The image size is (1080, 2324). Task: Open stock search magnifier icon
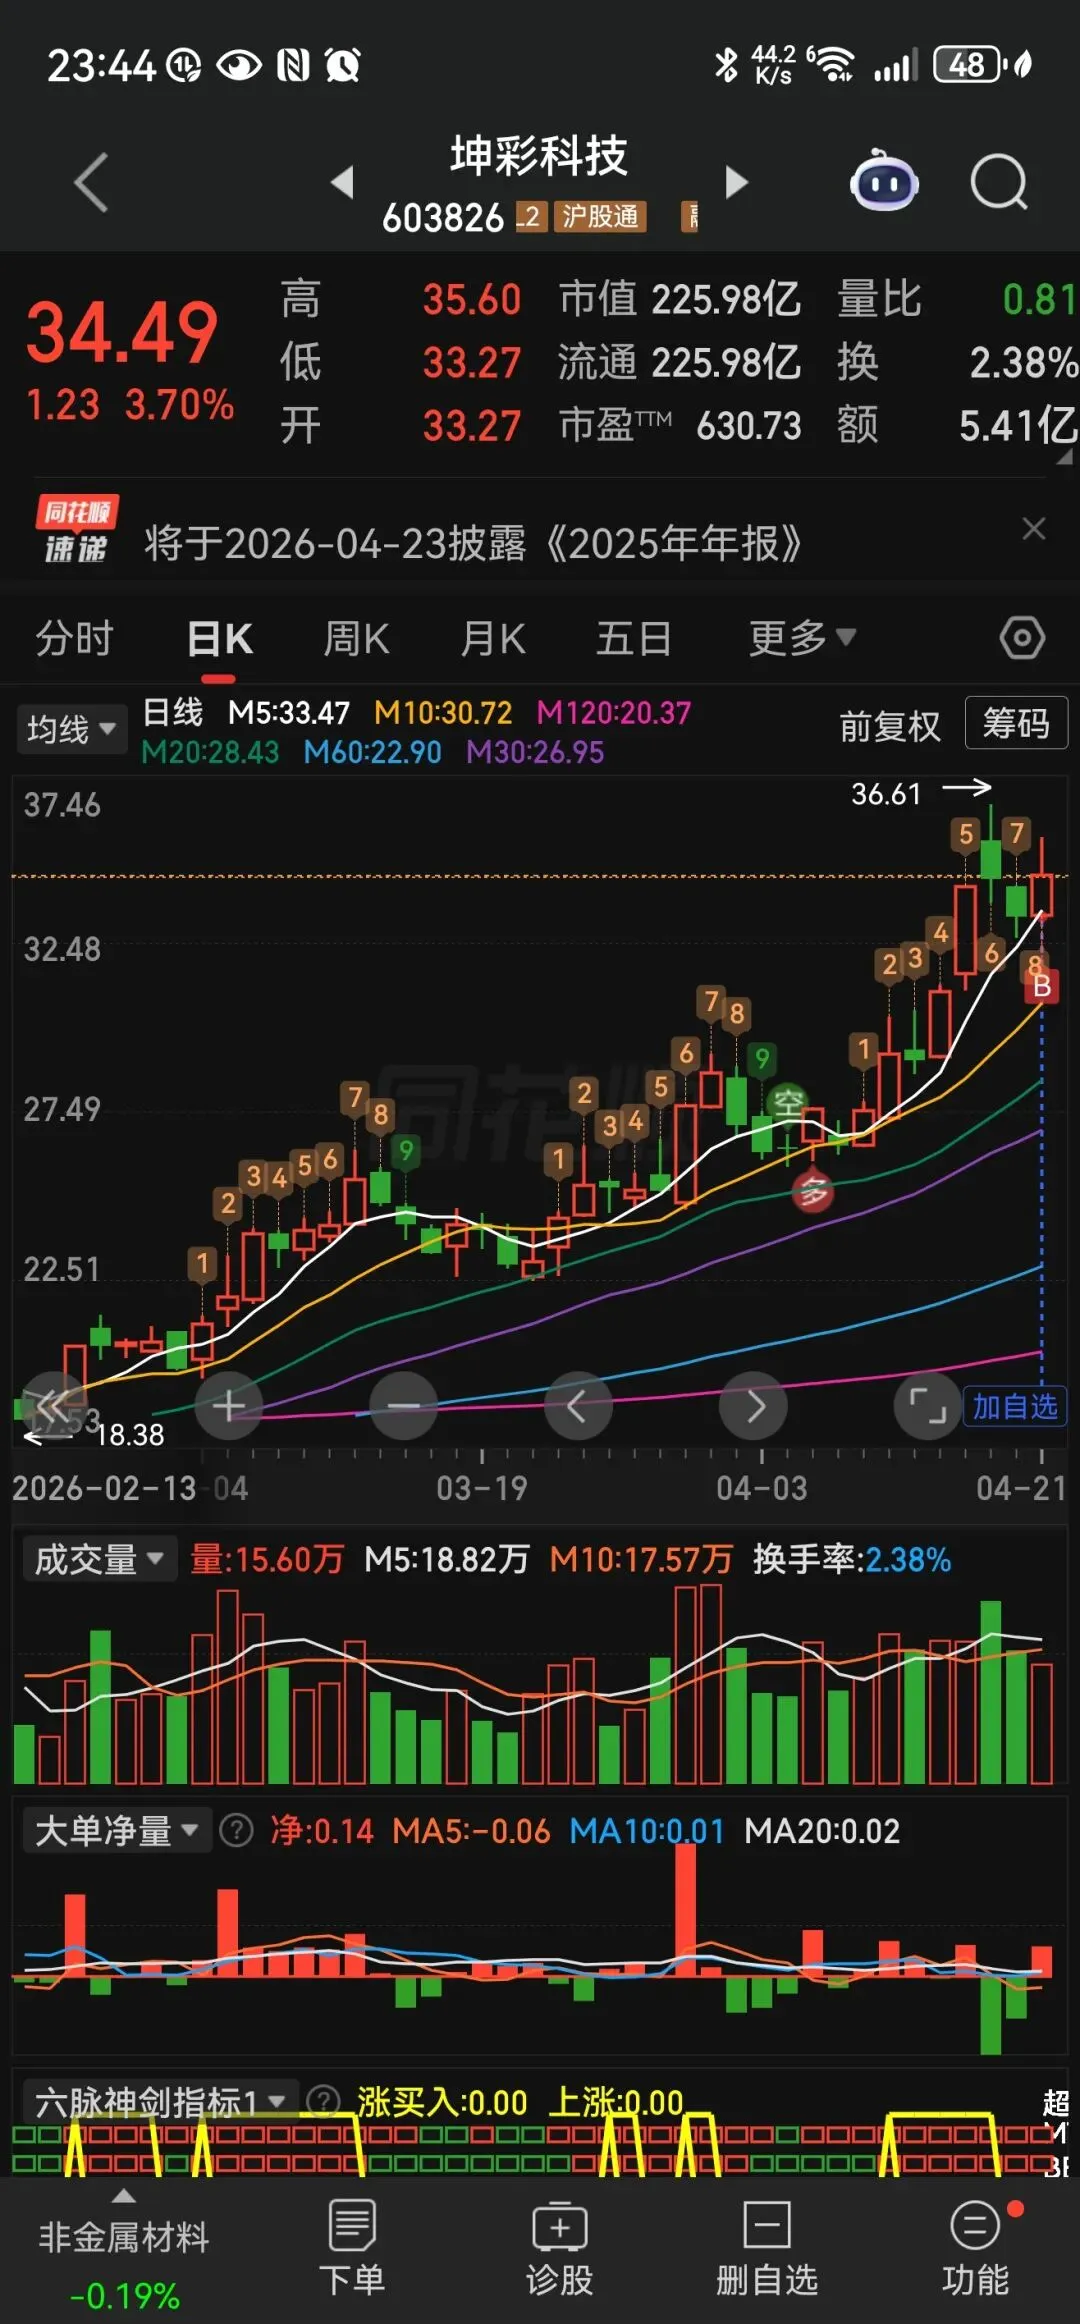click(x=999, y=182)
